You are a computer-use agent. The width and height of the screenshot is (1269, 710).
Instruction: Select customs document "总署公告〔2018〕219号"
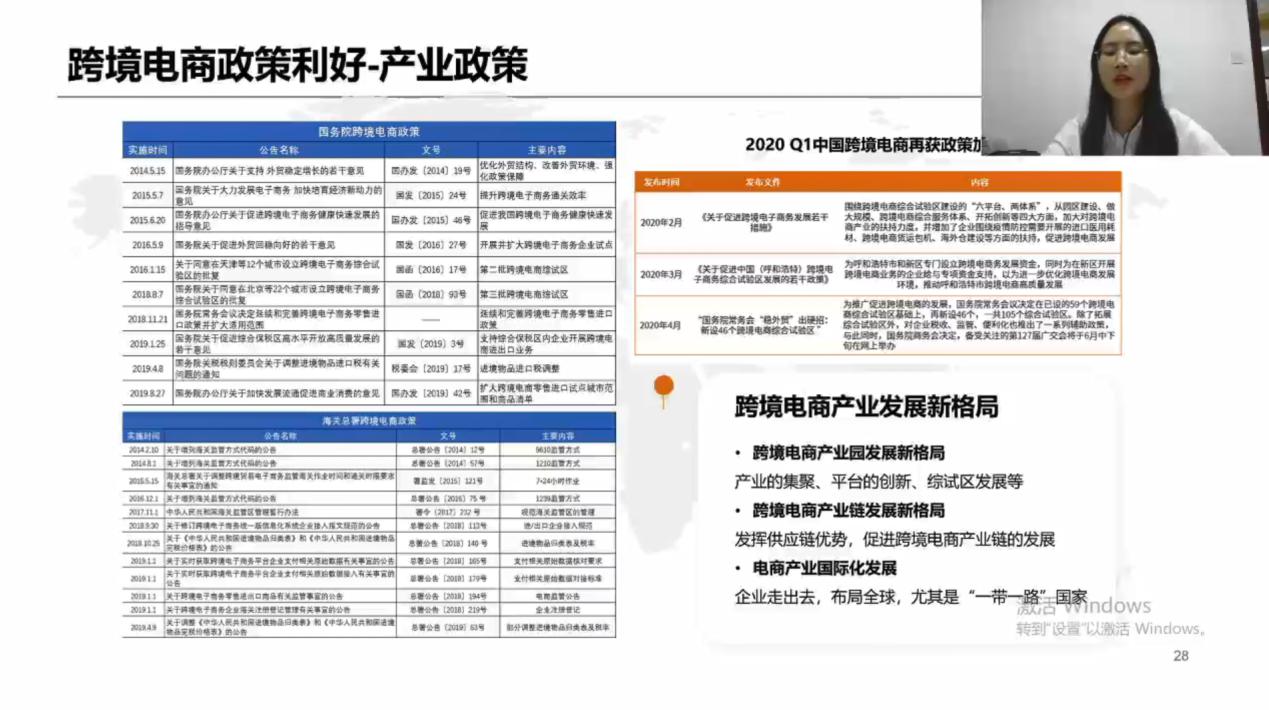(447, 609)
